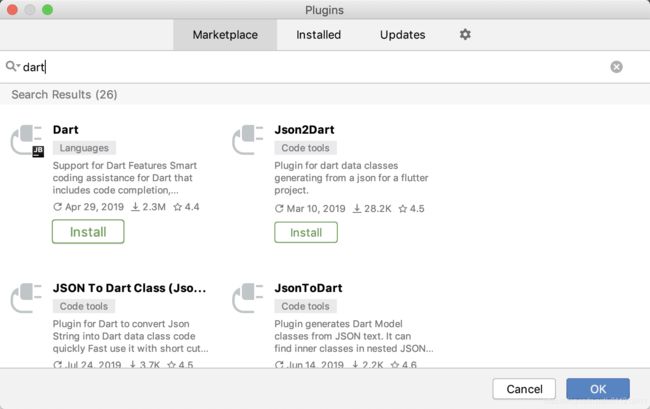
Task: Click the Json2Dart plugin icon
Action: [248, 140]
